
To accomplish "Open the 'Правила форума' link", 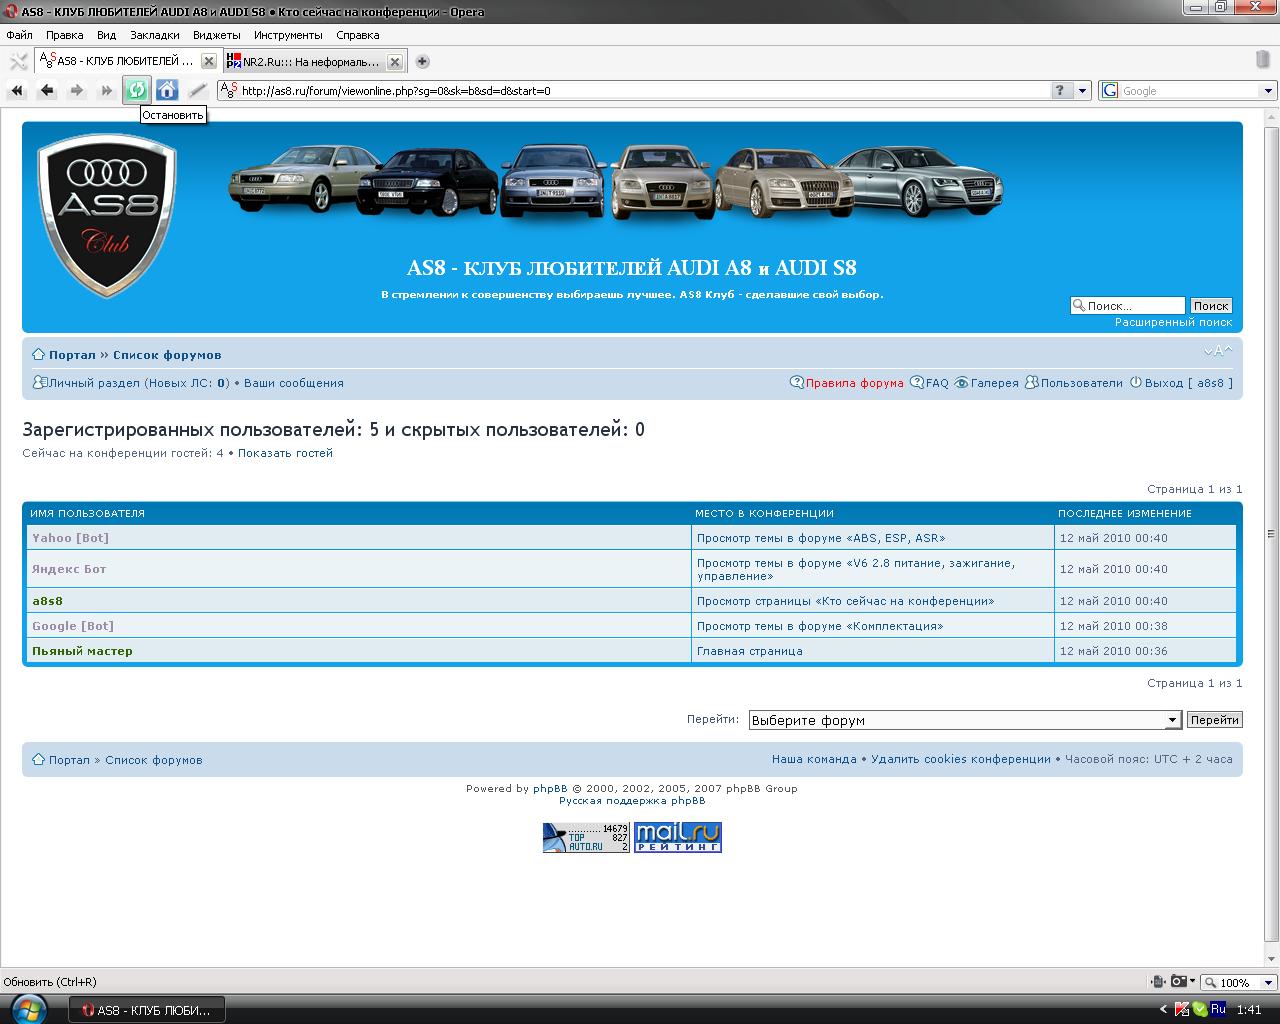I will [853, 383].
